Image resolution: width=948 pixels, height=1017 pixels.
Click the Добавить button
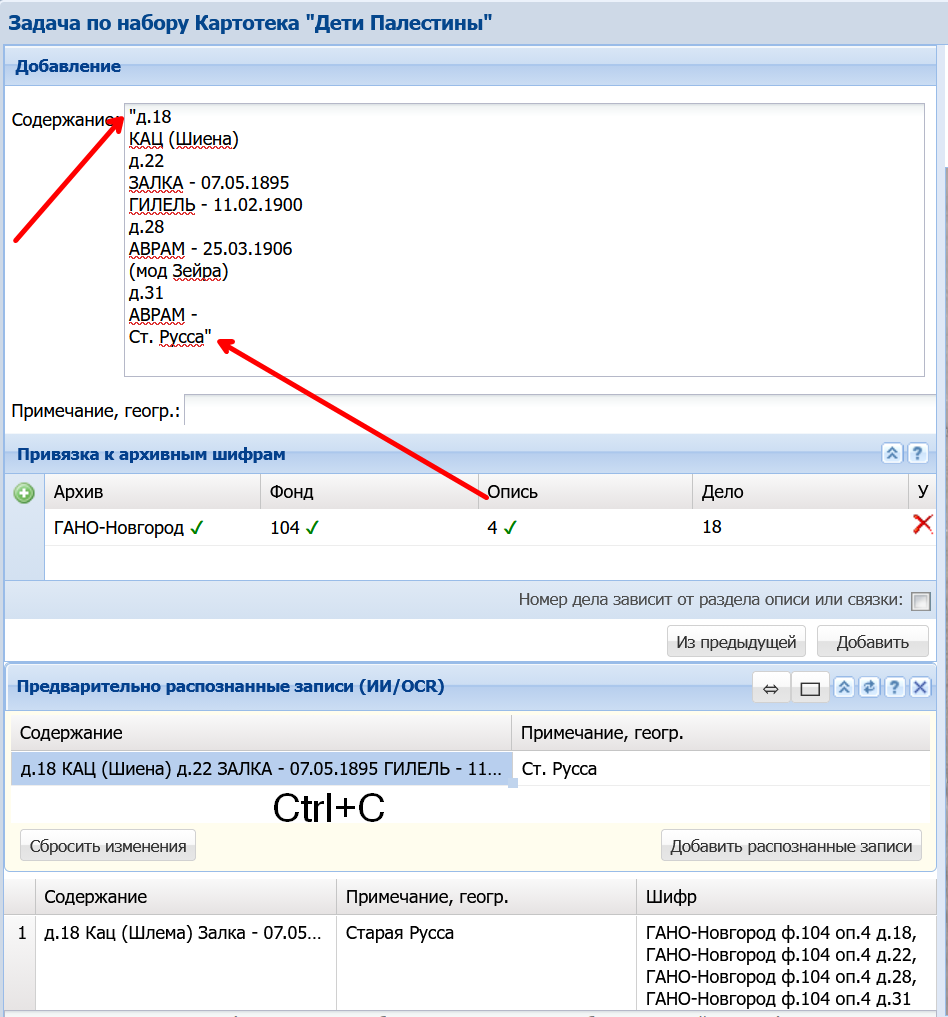pyautogui.click(x=872, y=641)
